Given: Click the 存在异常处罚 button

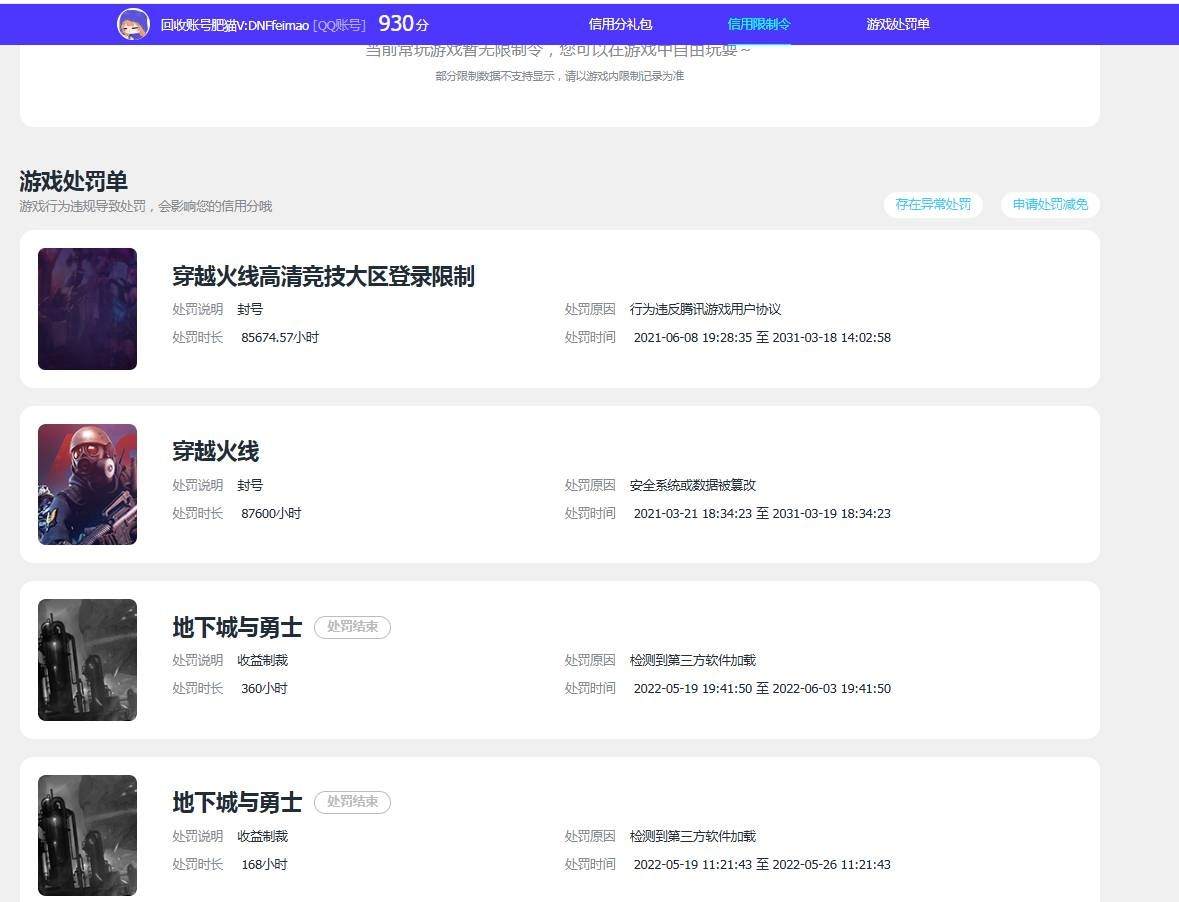Looking at the screenshot, I should pos(933,204).
